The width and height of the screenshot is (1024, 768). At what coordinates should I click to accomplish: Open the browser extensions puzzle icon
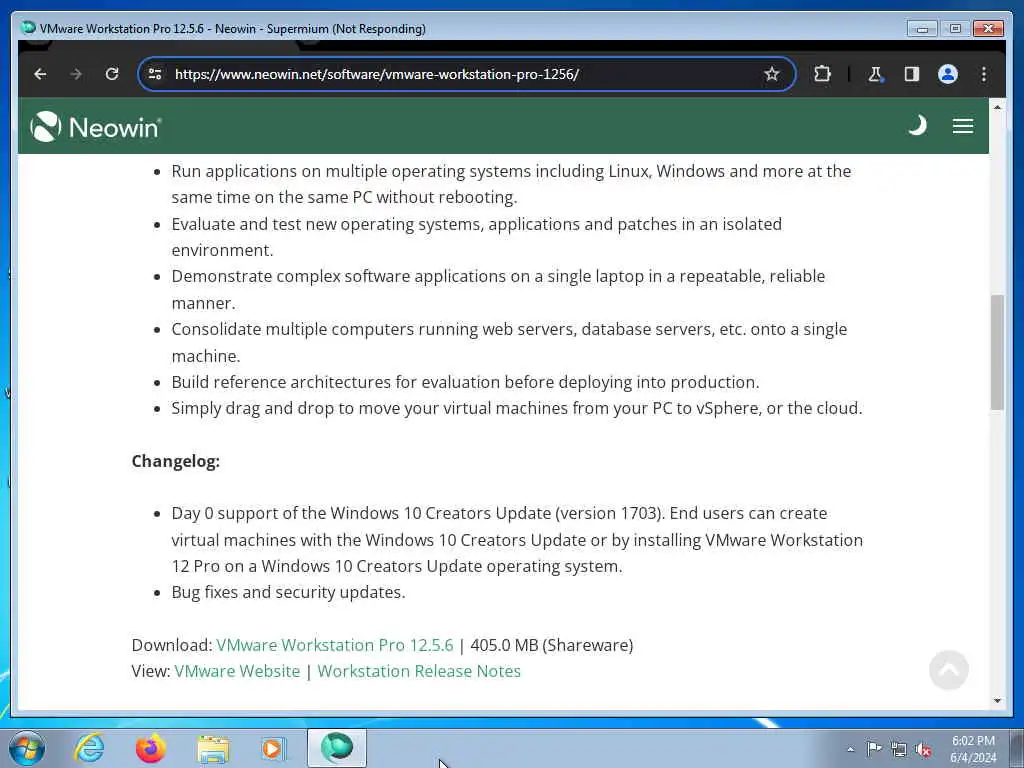[x=822, y=74]
